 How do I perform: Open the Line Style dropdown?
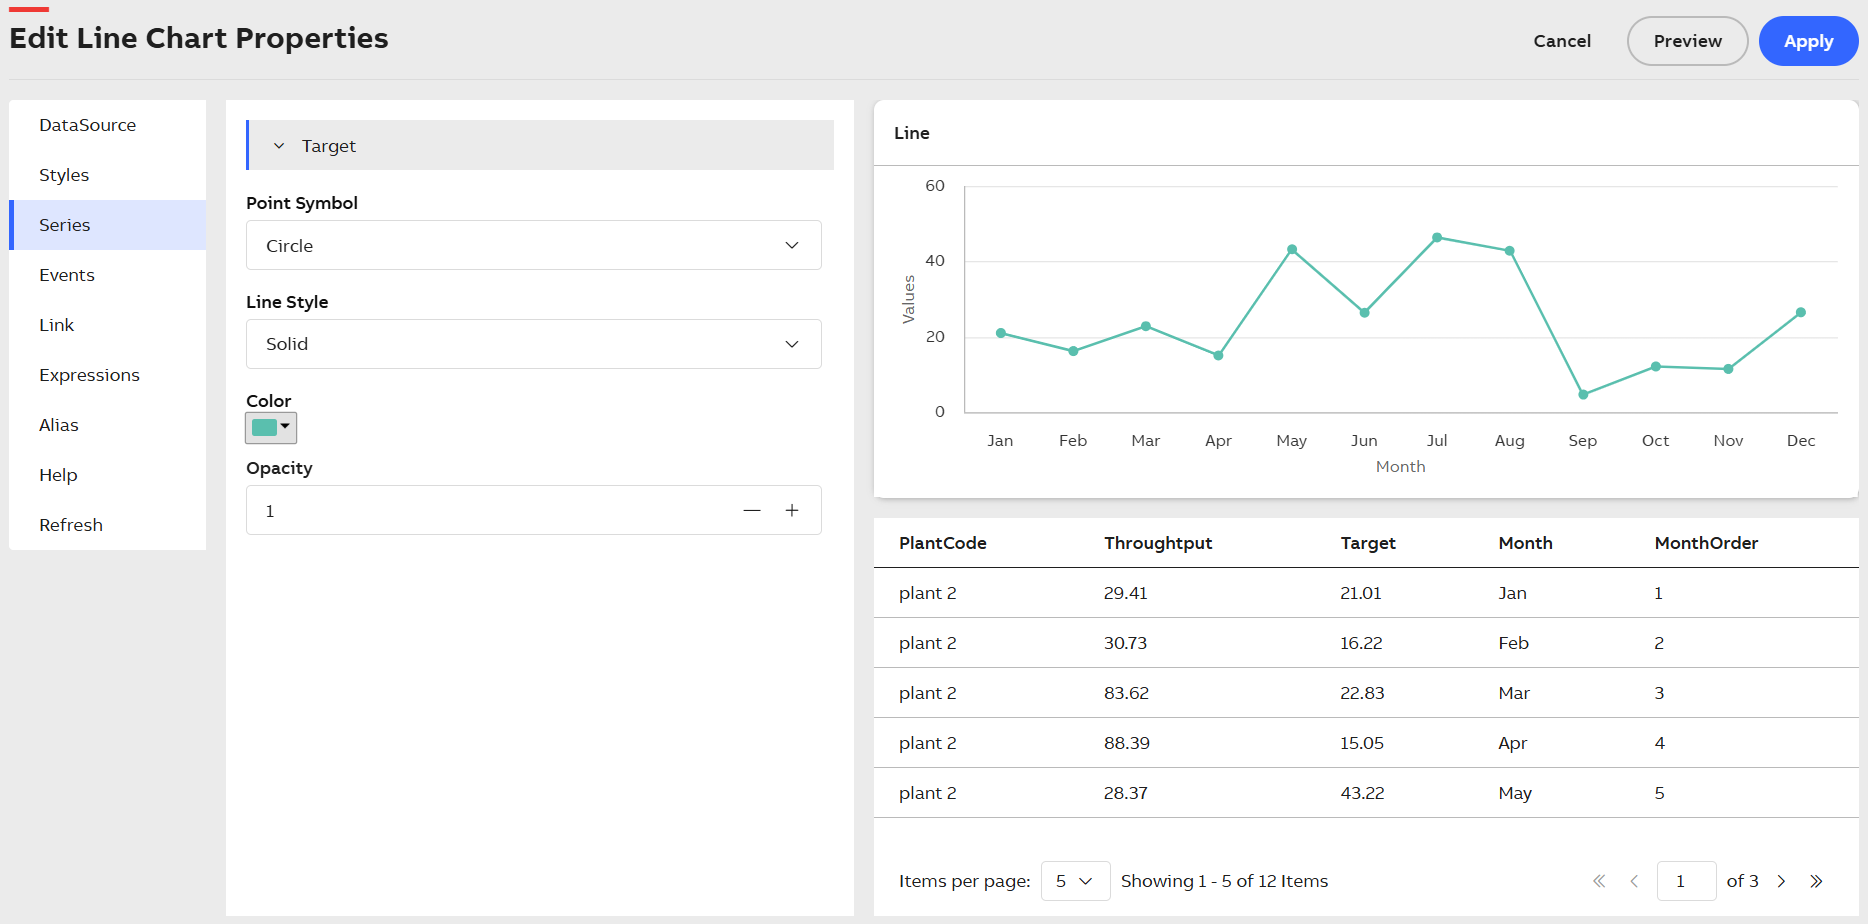point(533,344)
